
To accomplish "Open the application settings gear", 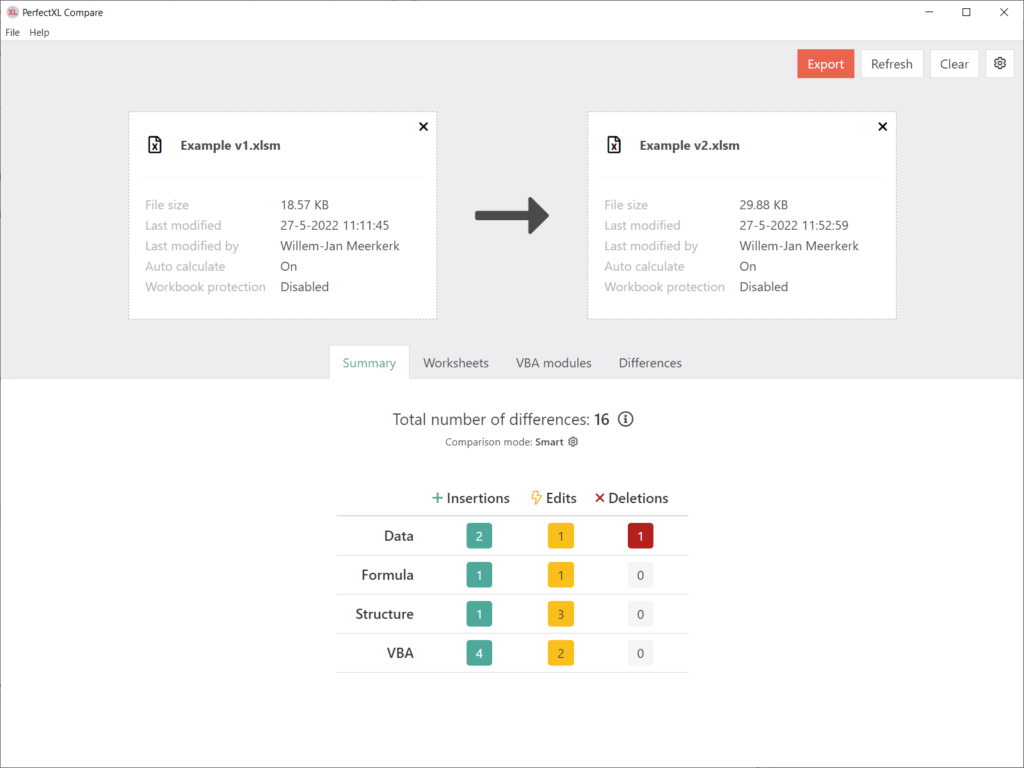I will click(999, 63).
